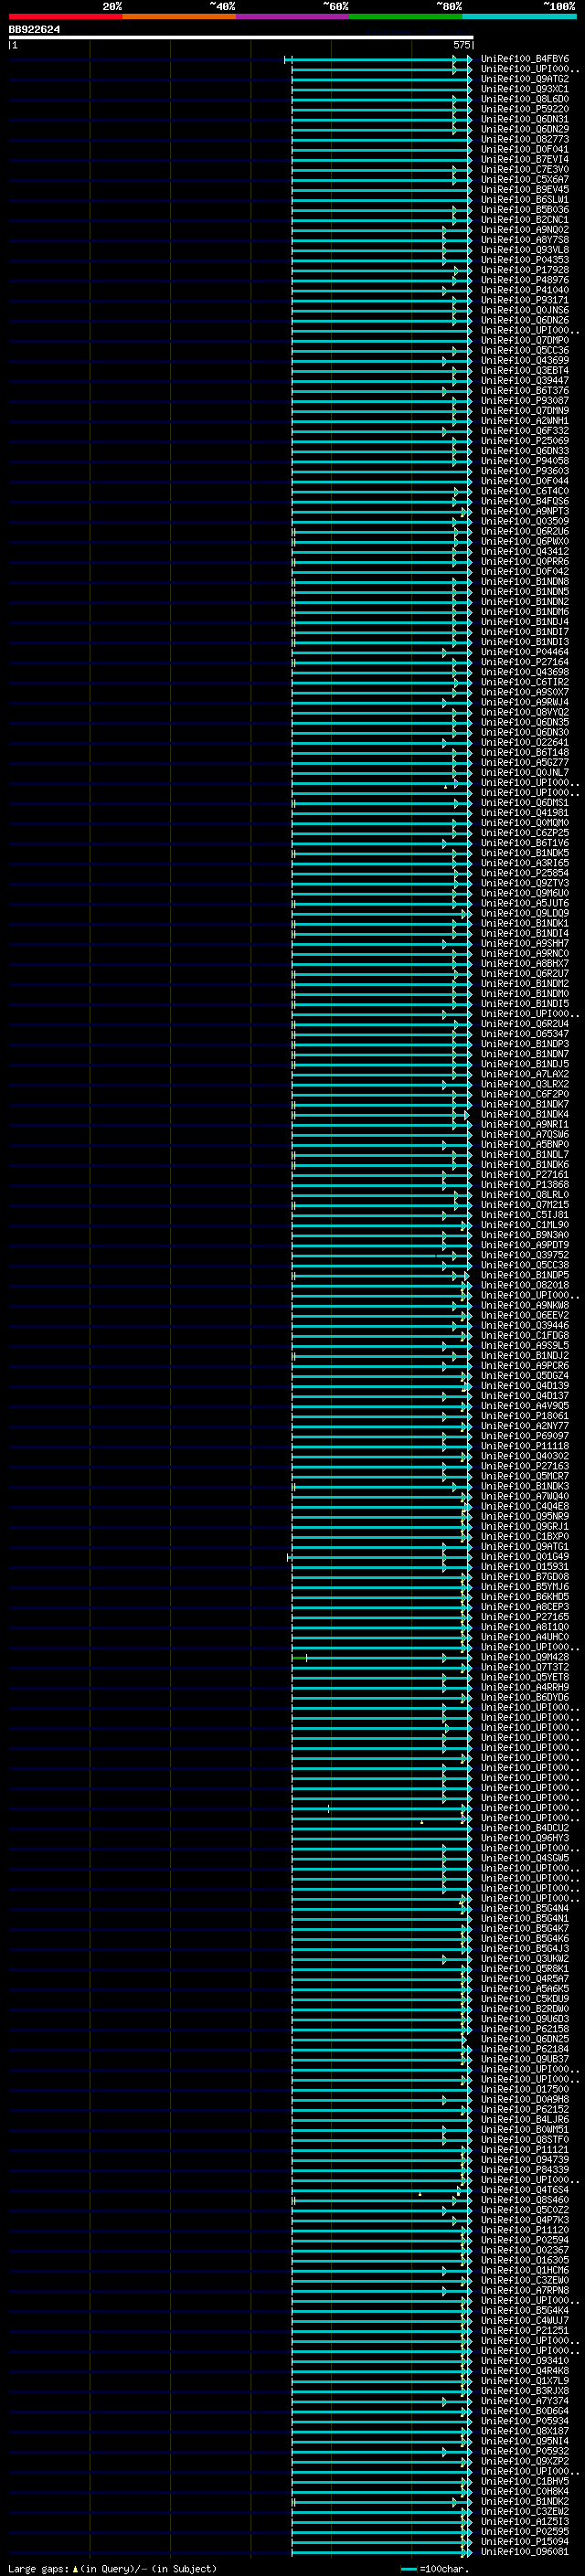This screenshot has height=2576, width=585.
Task: Select the UniRef100_P69097 hit label
Action: click(x=524, y=1435)
